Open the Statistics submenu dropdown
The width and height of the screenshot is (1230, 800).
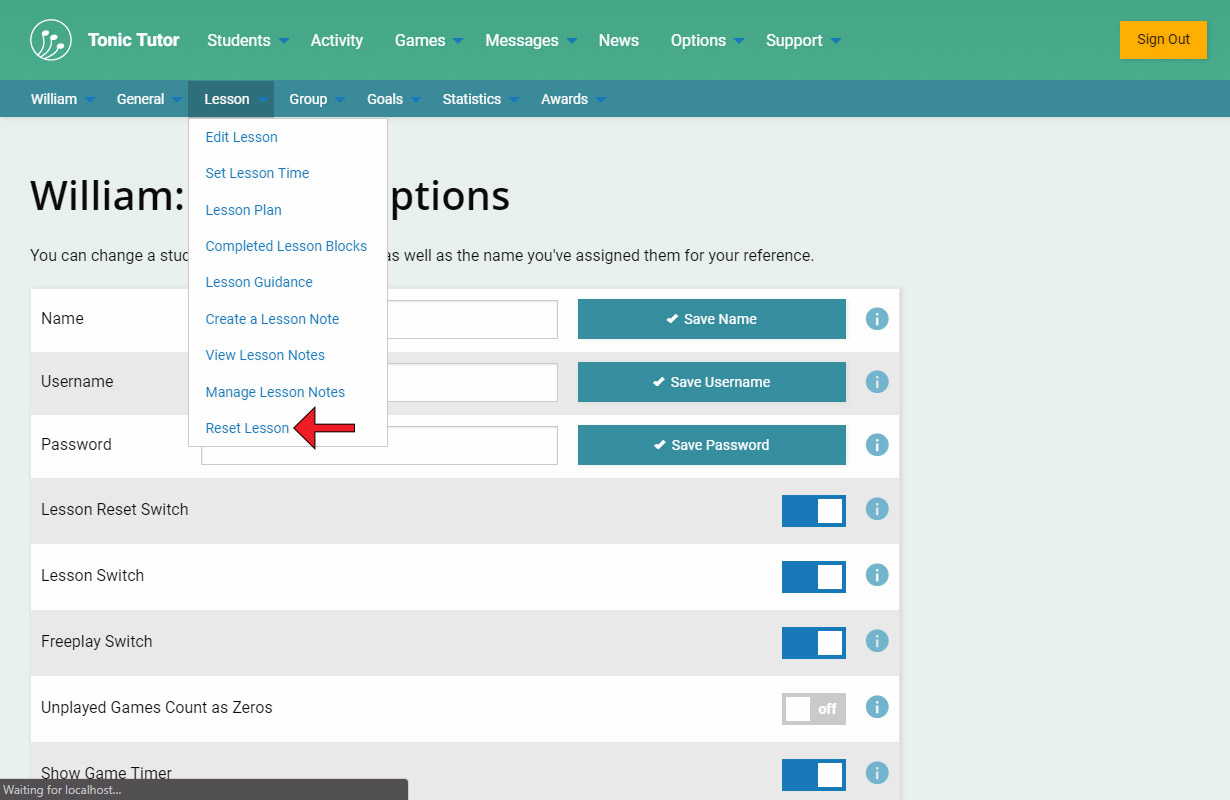pyautogui.click(x=481, y=99)
